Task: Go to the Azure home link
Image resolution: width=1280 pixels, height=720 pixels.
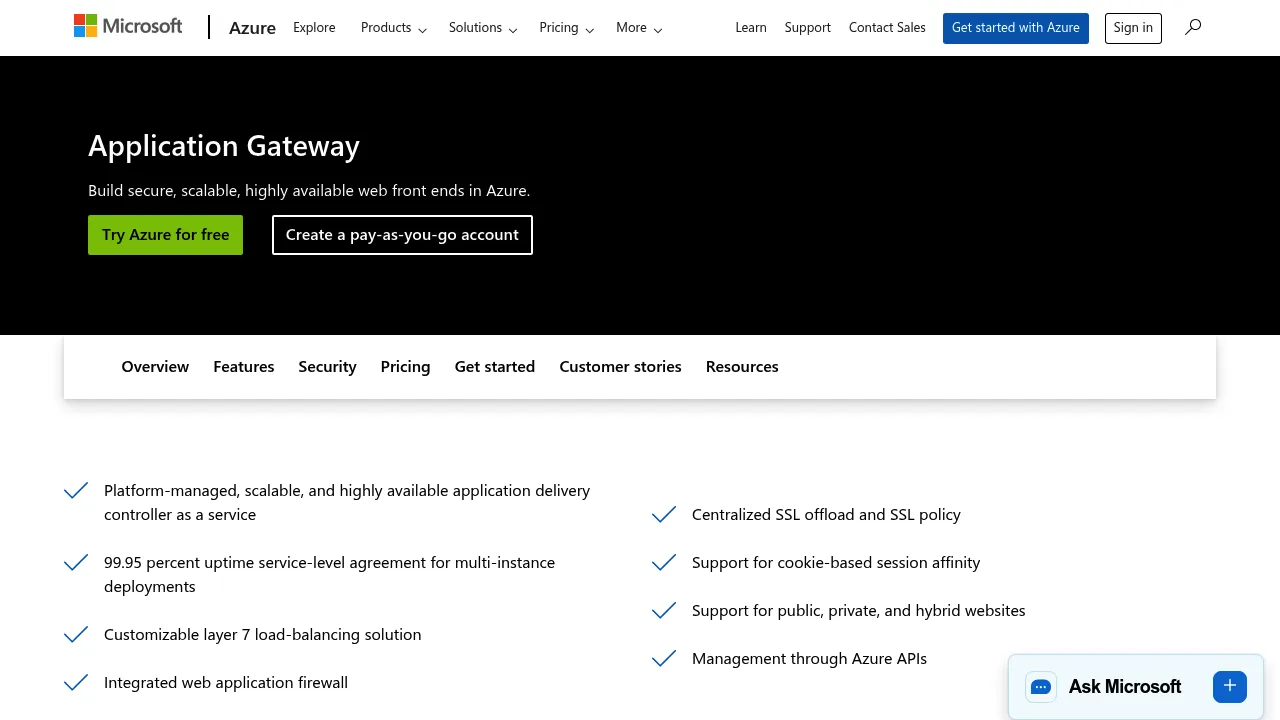Action: [x=252, y=28]
